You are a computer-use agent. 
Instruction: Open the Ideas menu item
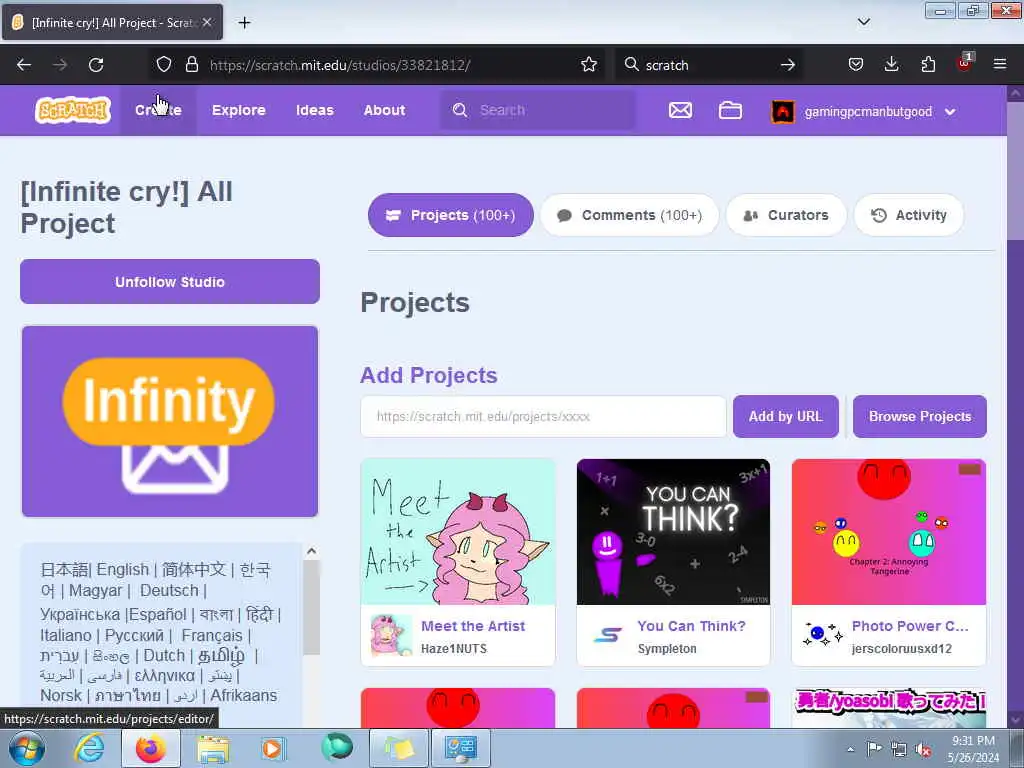pos(315,110)
